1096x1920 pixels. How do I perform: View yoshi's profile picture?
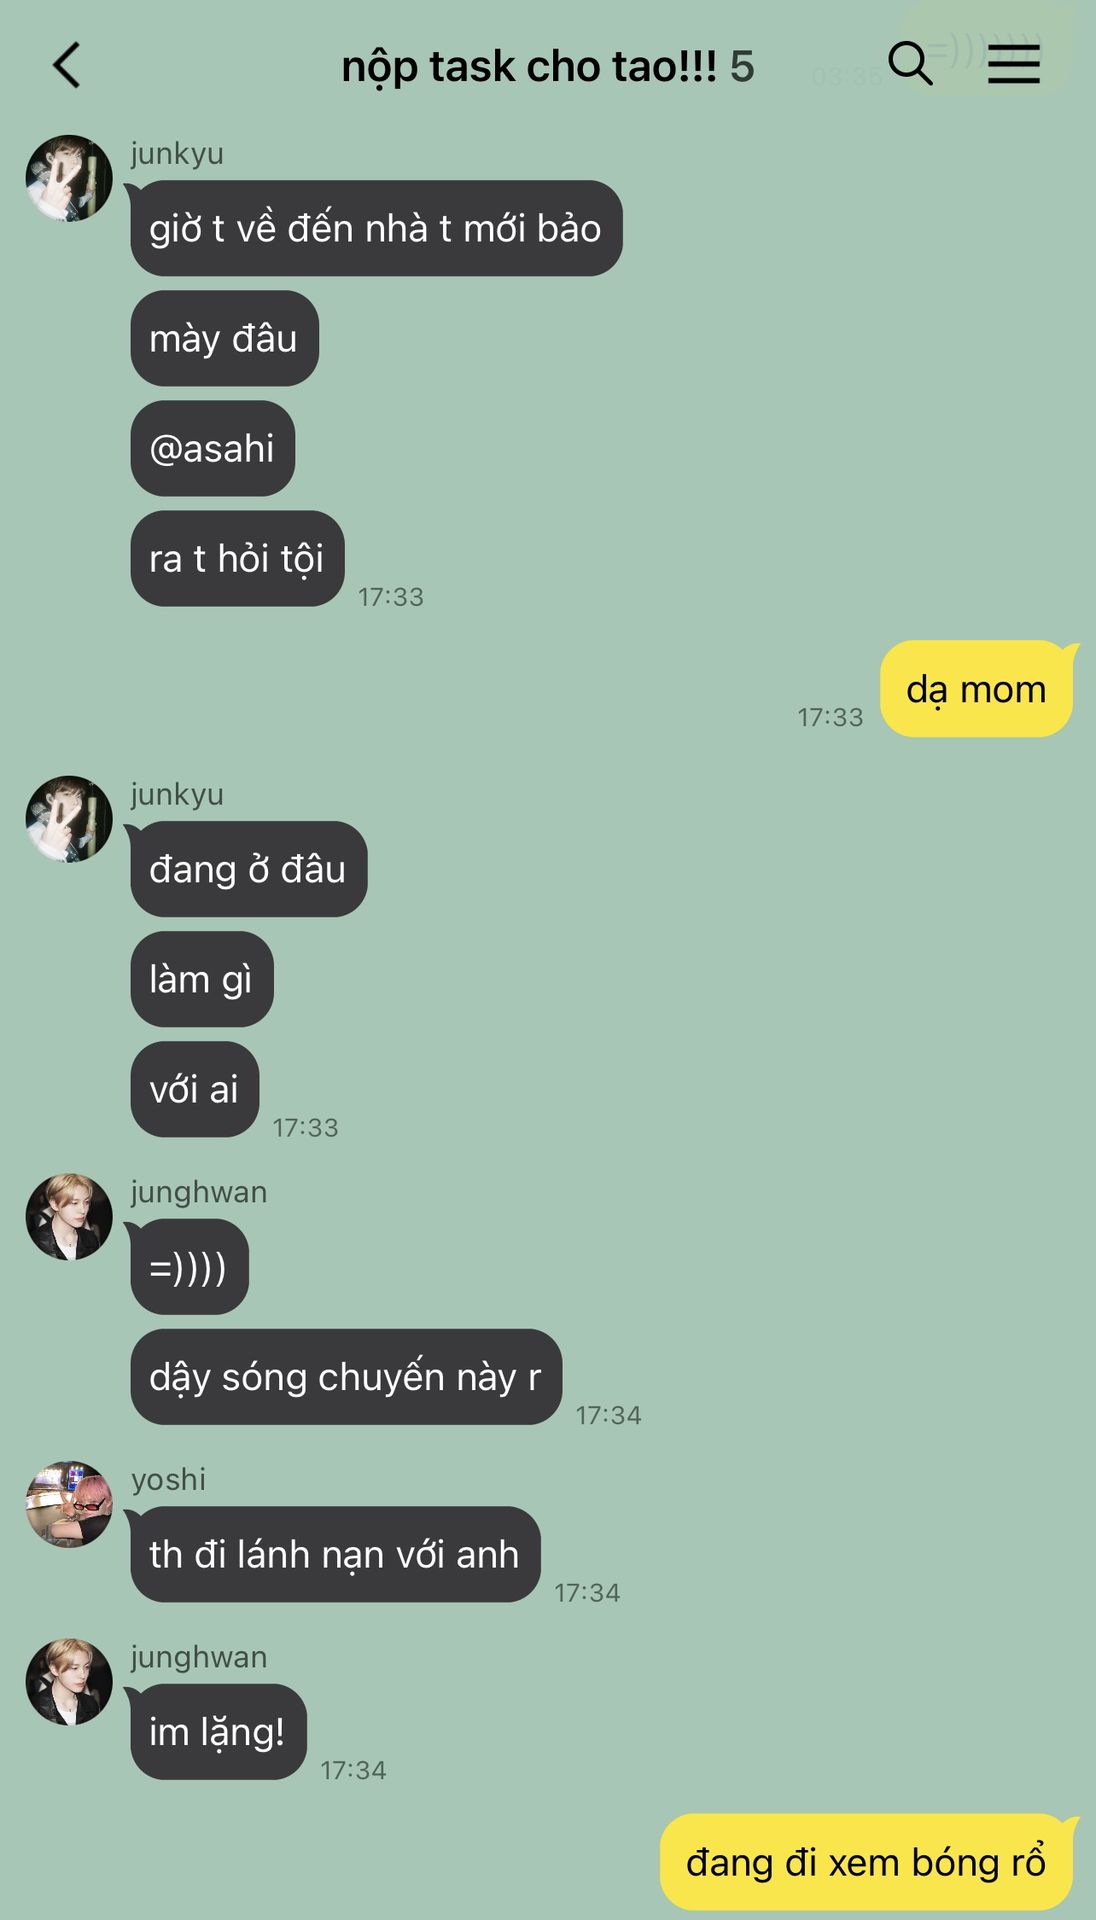tap(69, 1504)
